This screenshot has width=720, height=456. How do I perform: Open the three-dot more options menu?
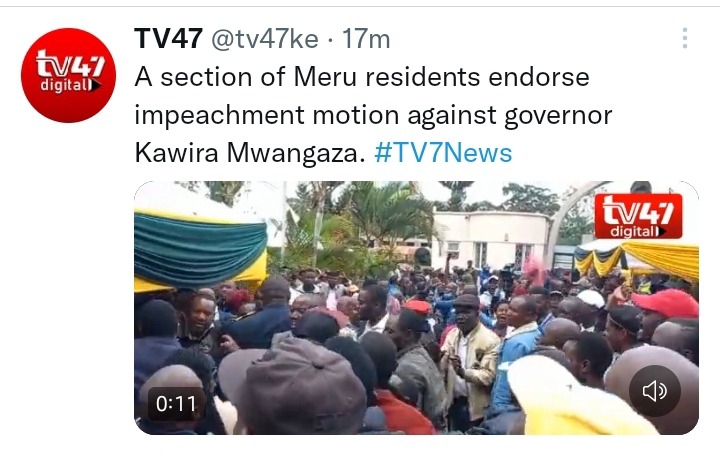pyautogui.click(x=685, y=38)
